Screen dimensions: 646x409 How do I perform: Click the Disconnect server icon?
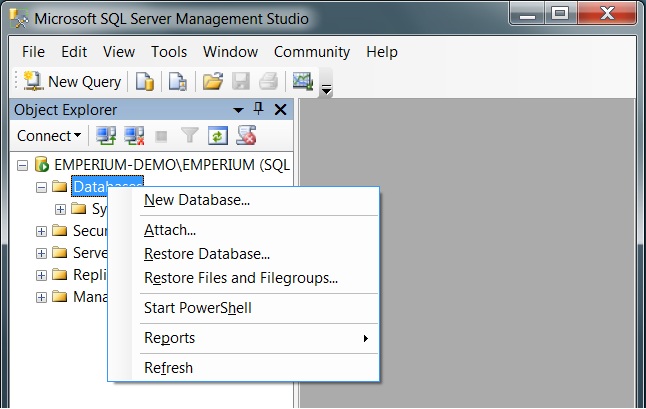pos(134,135)
